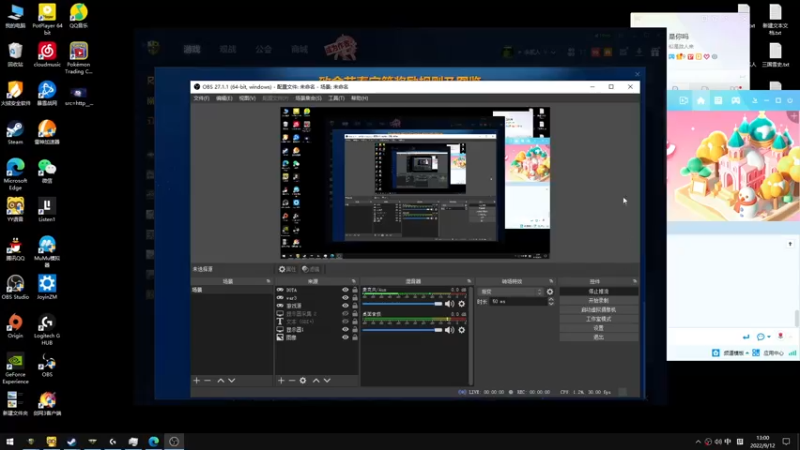Move source down in Sources panel
Image resolution: width=800 pixels, height=450 pixels.
pos(327,381)
